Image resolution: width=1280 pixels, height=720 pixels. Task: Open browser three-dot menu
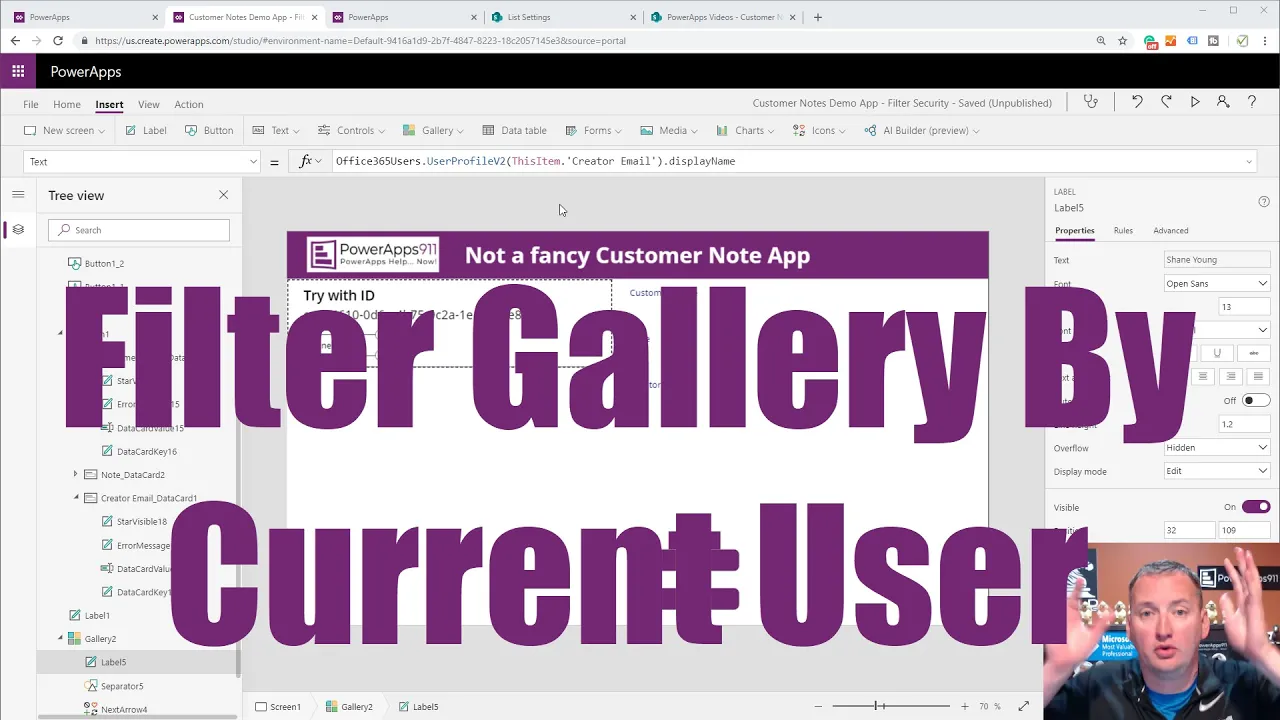tap(1264, 41)
